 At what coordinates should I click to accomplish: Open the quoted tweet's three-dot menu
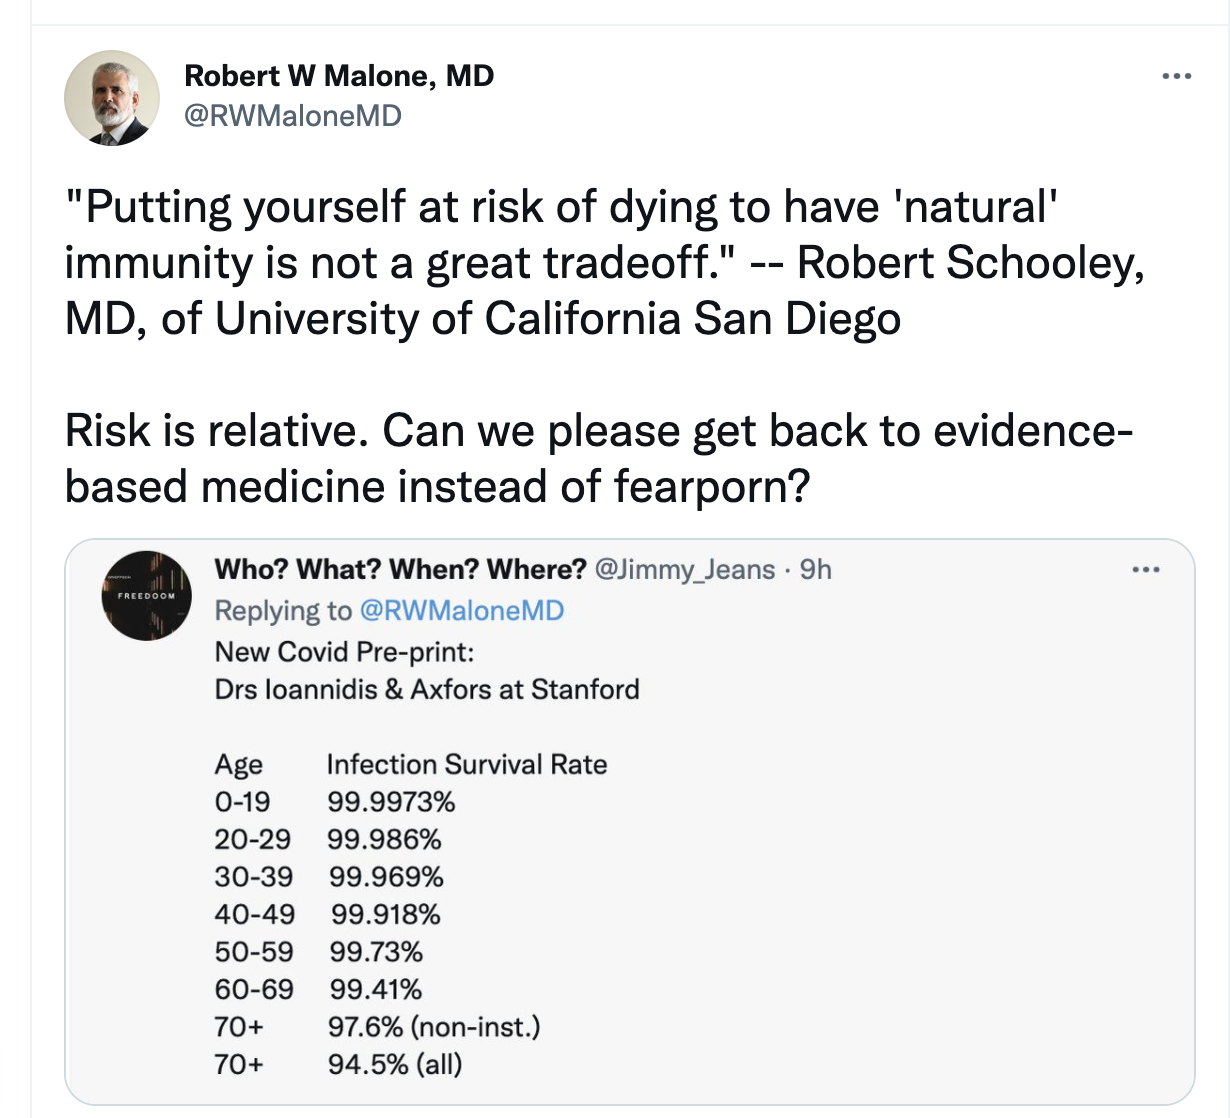(x=1145, y=570)
